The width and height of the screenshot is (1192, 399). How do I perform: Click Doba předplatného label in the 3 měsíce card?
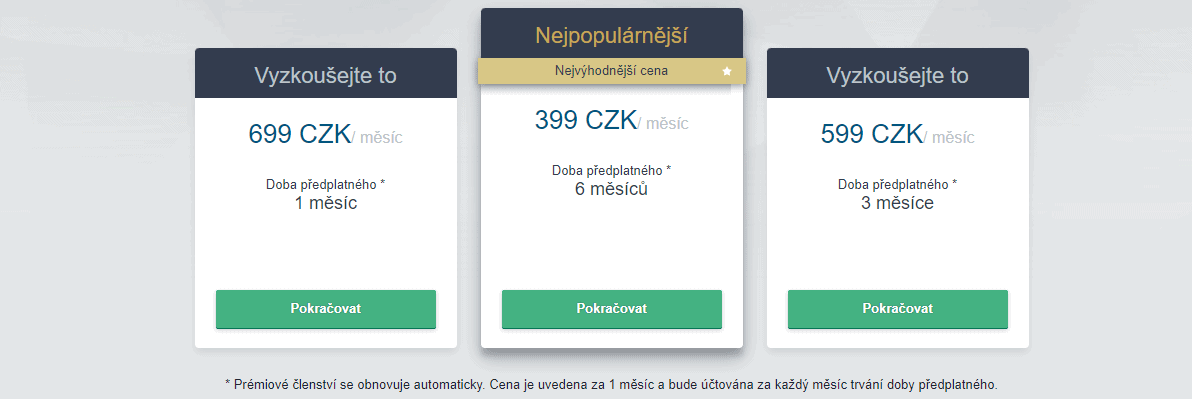898,185
